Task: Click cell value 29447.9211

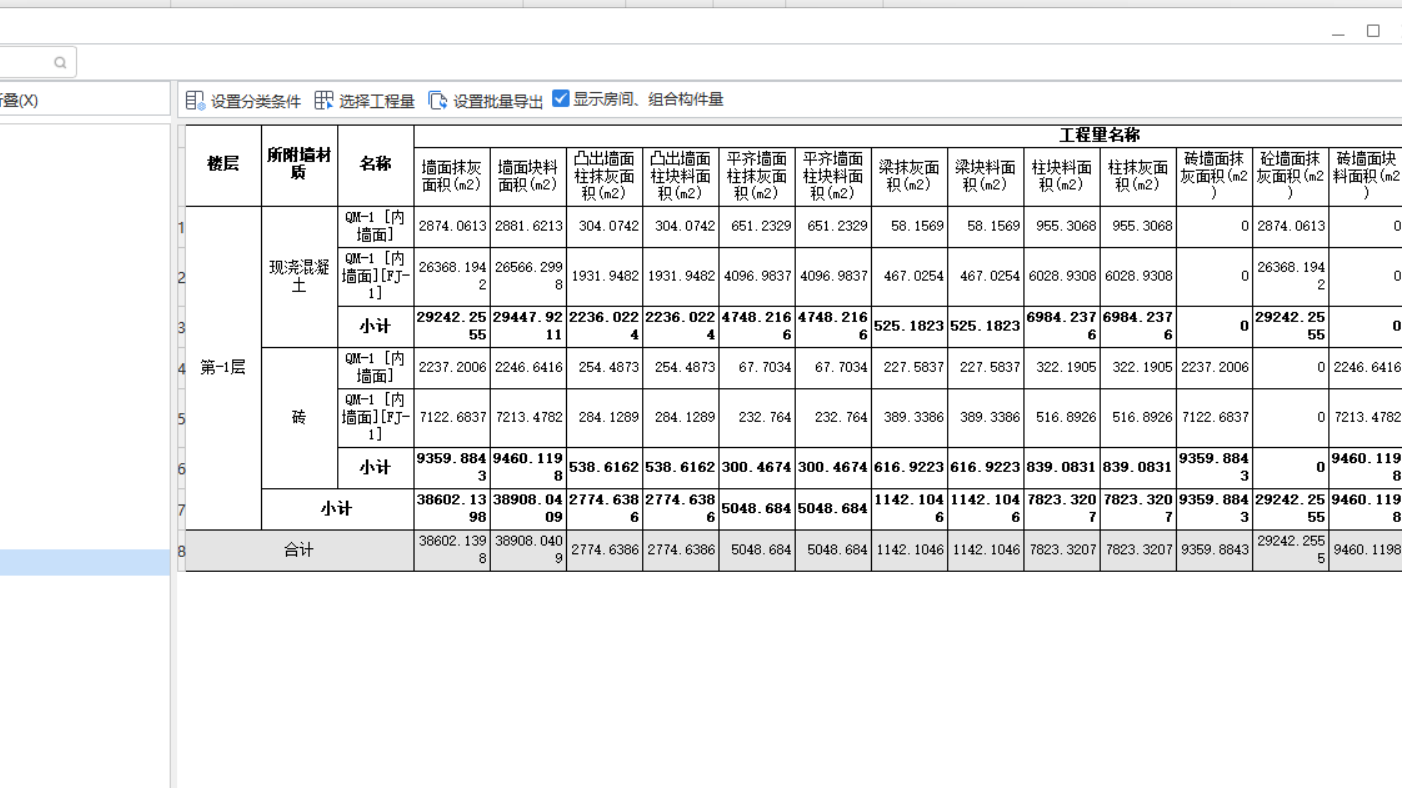Action: click(528, 326)
